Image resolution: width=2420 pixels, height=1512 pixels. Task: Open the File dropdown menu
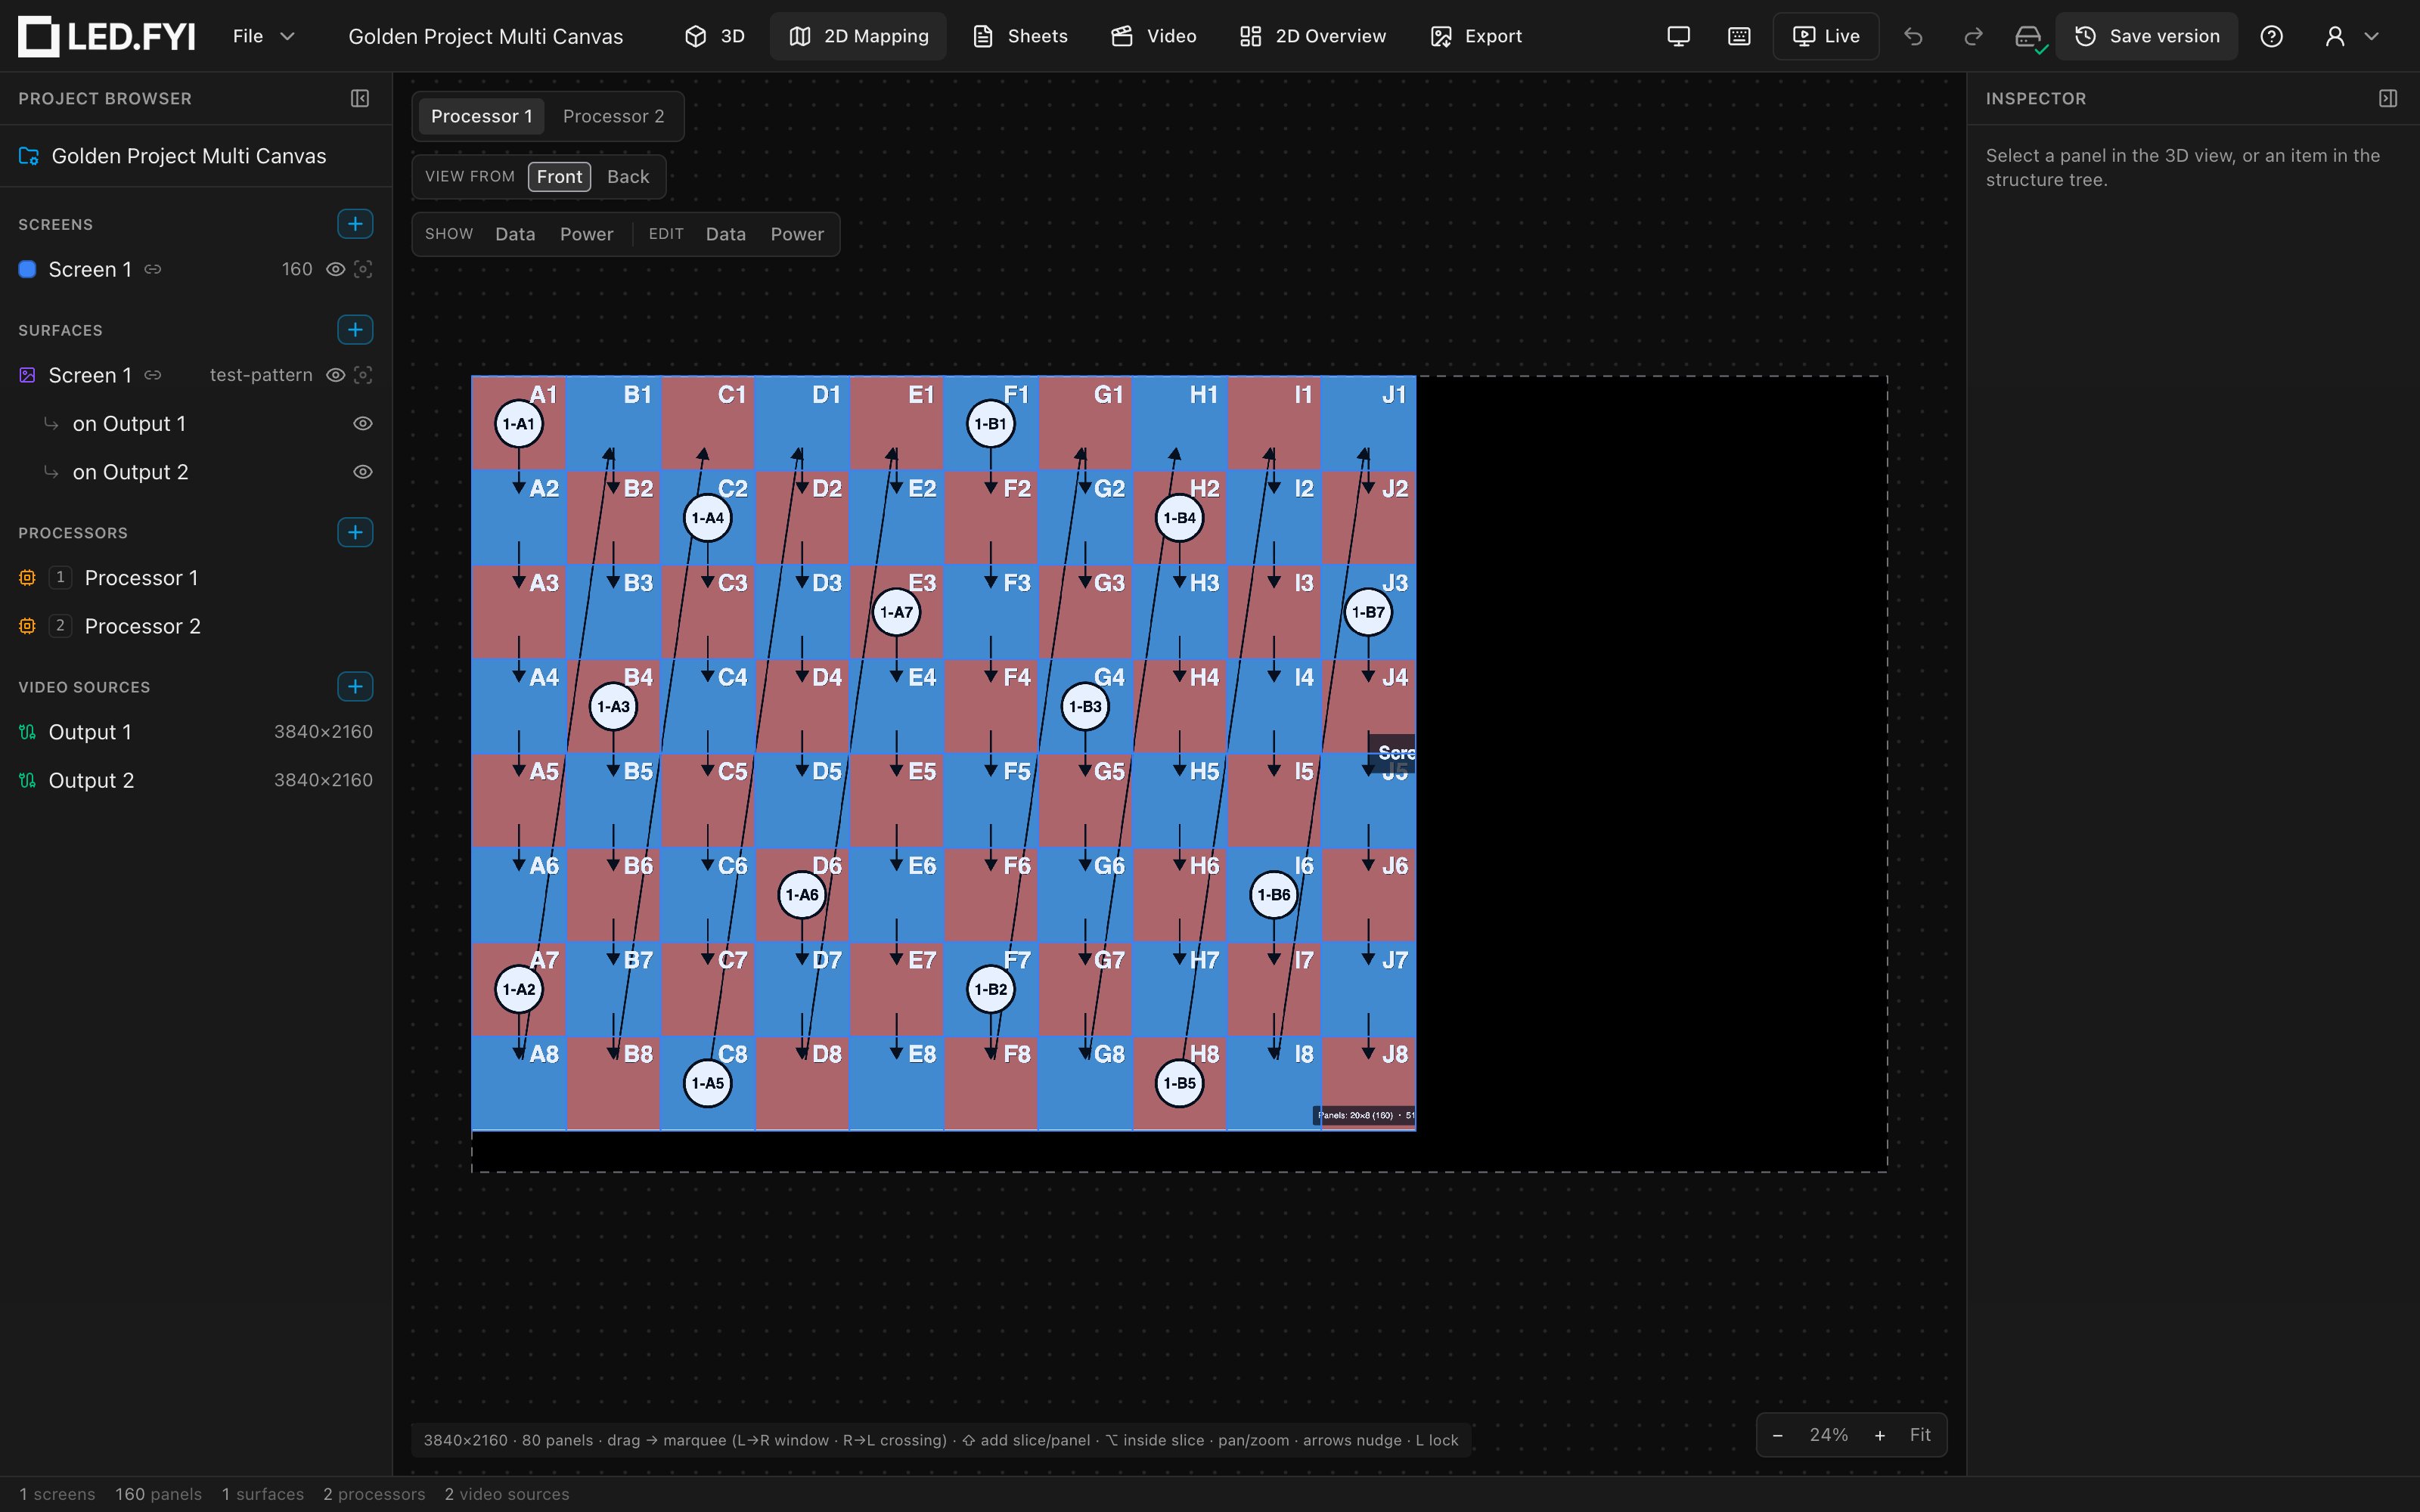click(263, 37)
